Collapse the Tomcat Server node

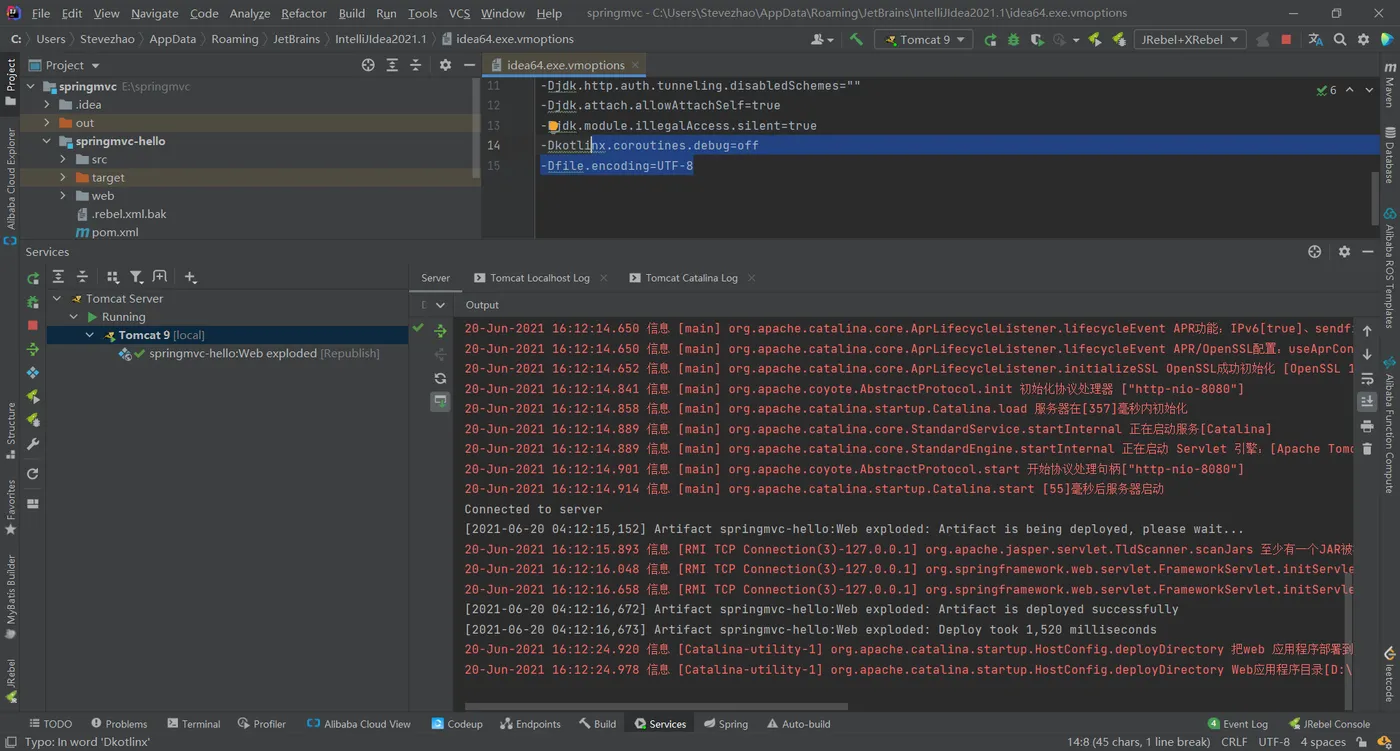point(57,299)
